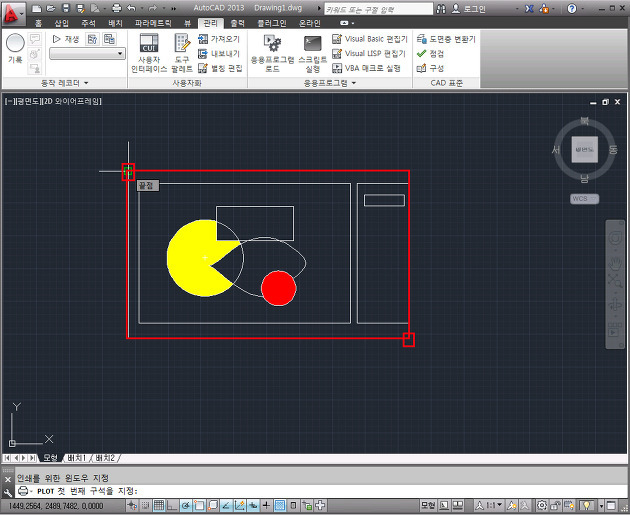
Task: Open the 평면도 view control menu in viewport
Action: coord(28,101)
